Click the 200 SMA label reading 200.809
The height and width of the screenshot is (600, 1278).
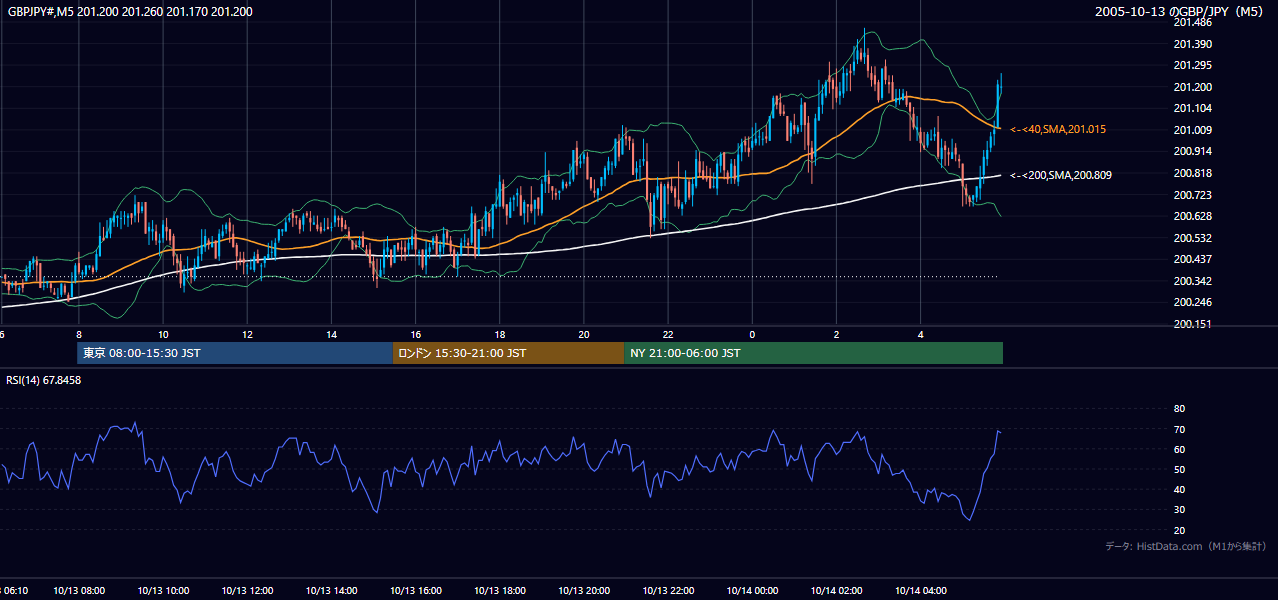click(x=1061, y=175)
